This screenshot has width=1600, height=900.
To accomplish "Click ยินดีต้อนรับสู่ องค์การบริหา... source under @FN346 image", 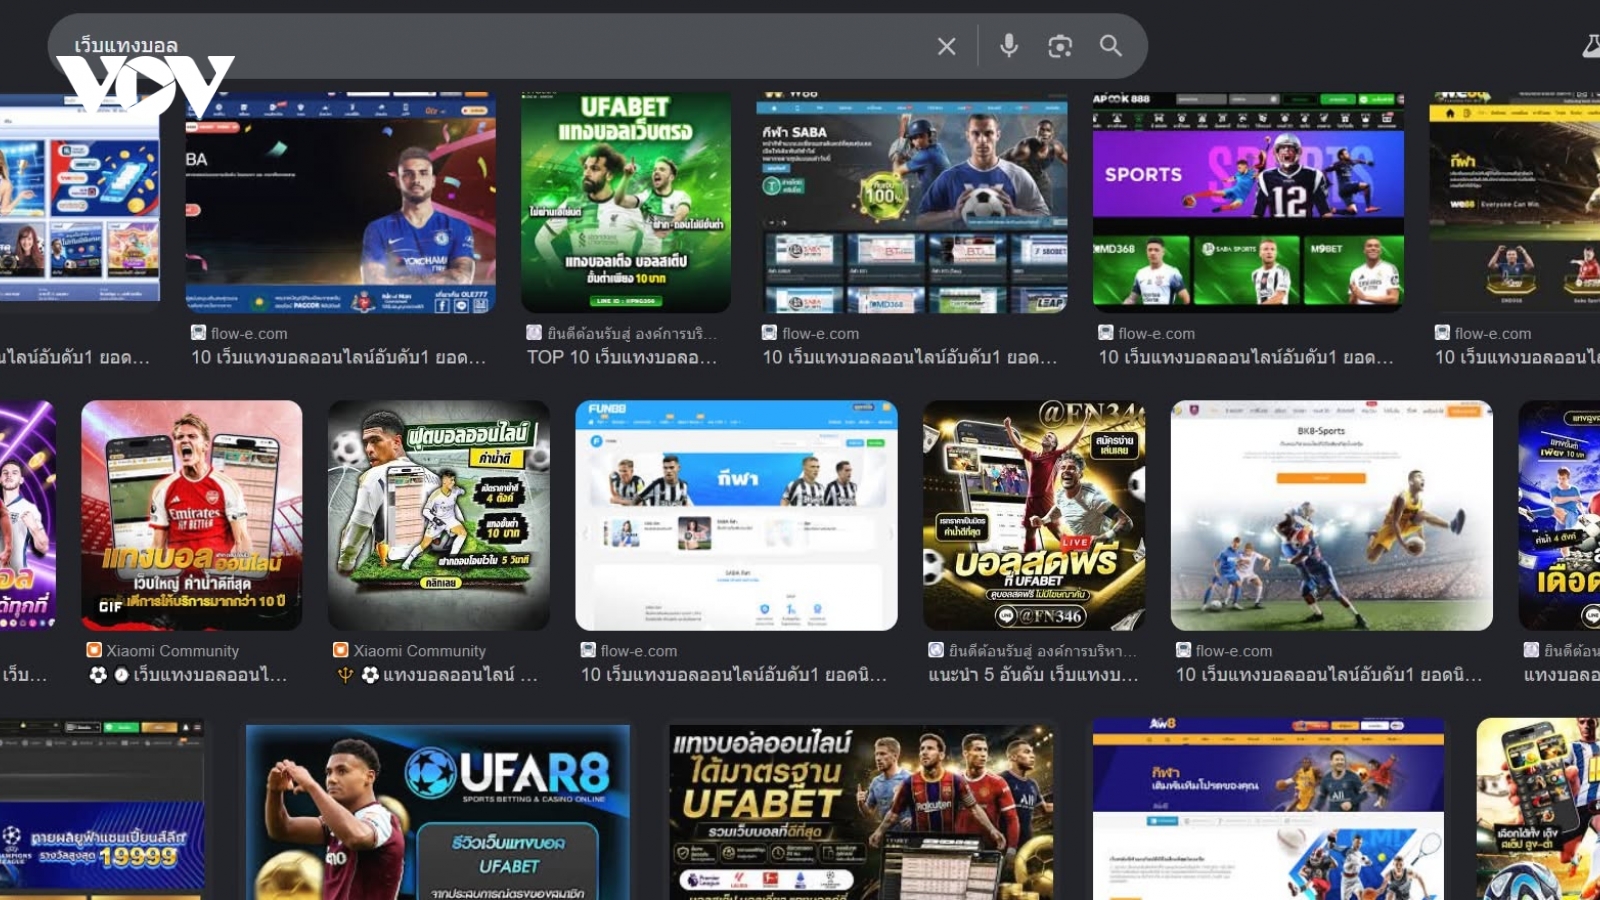I will click(1043, 651).
